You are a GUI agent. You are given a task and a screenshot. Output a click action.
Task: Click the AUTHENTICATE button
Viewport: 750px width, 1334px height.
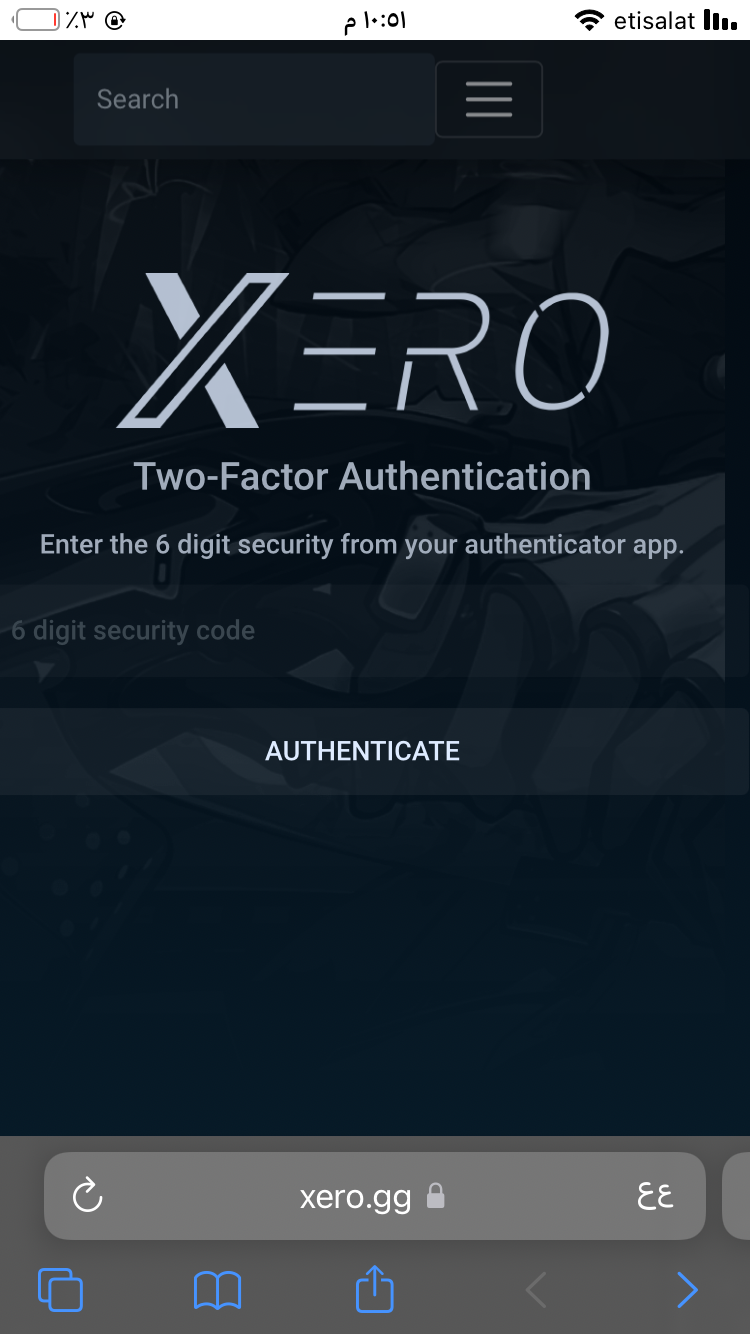(362, 751)
